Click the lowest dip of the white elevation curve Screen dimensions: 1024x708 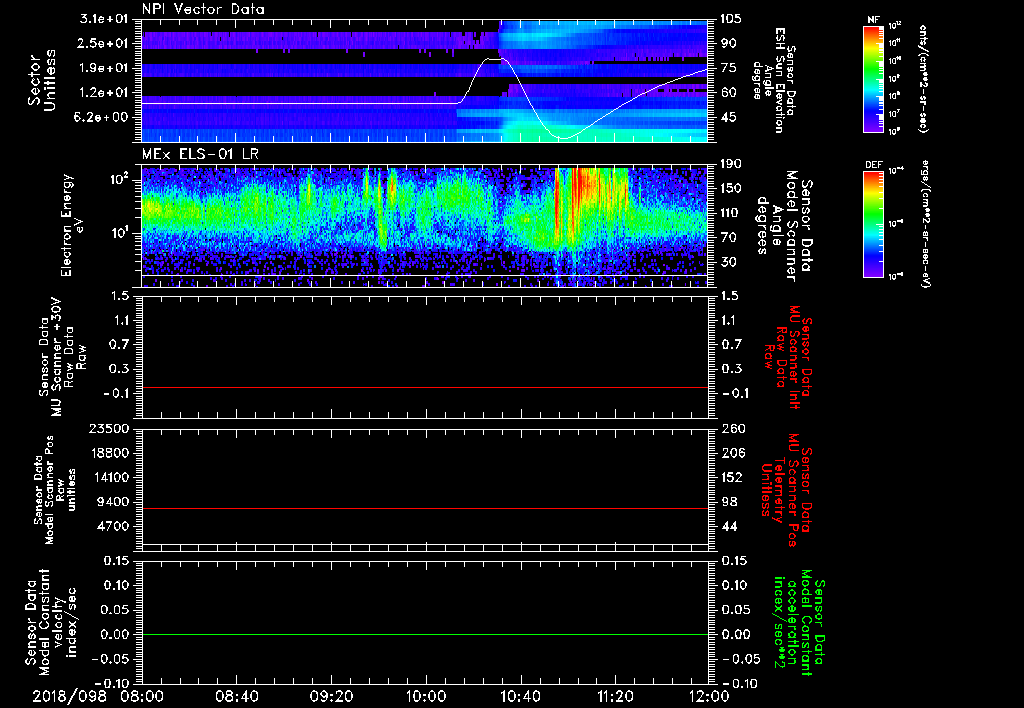tap(563, 138)
